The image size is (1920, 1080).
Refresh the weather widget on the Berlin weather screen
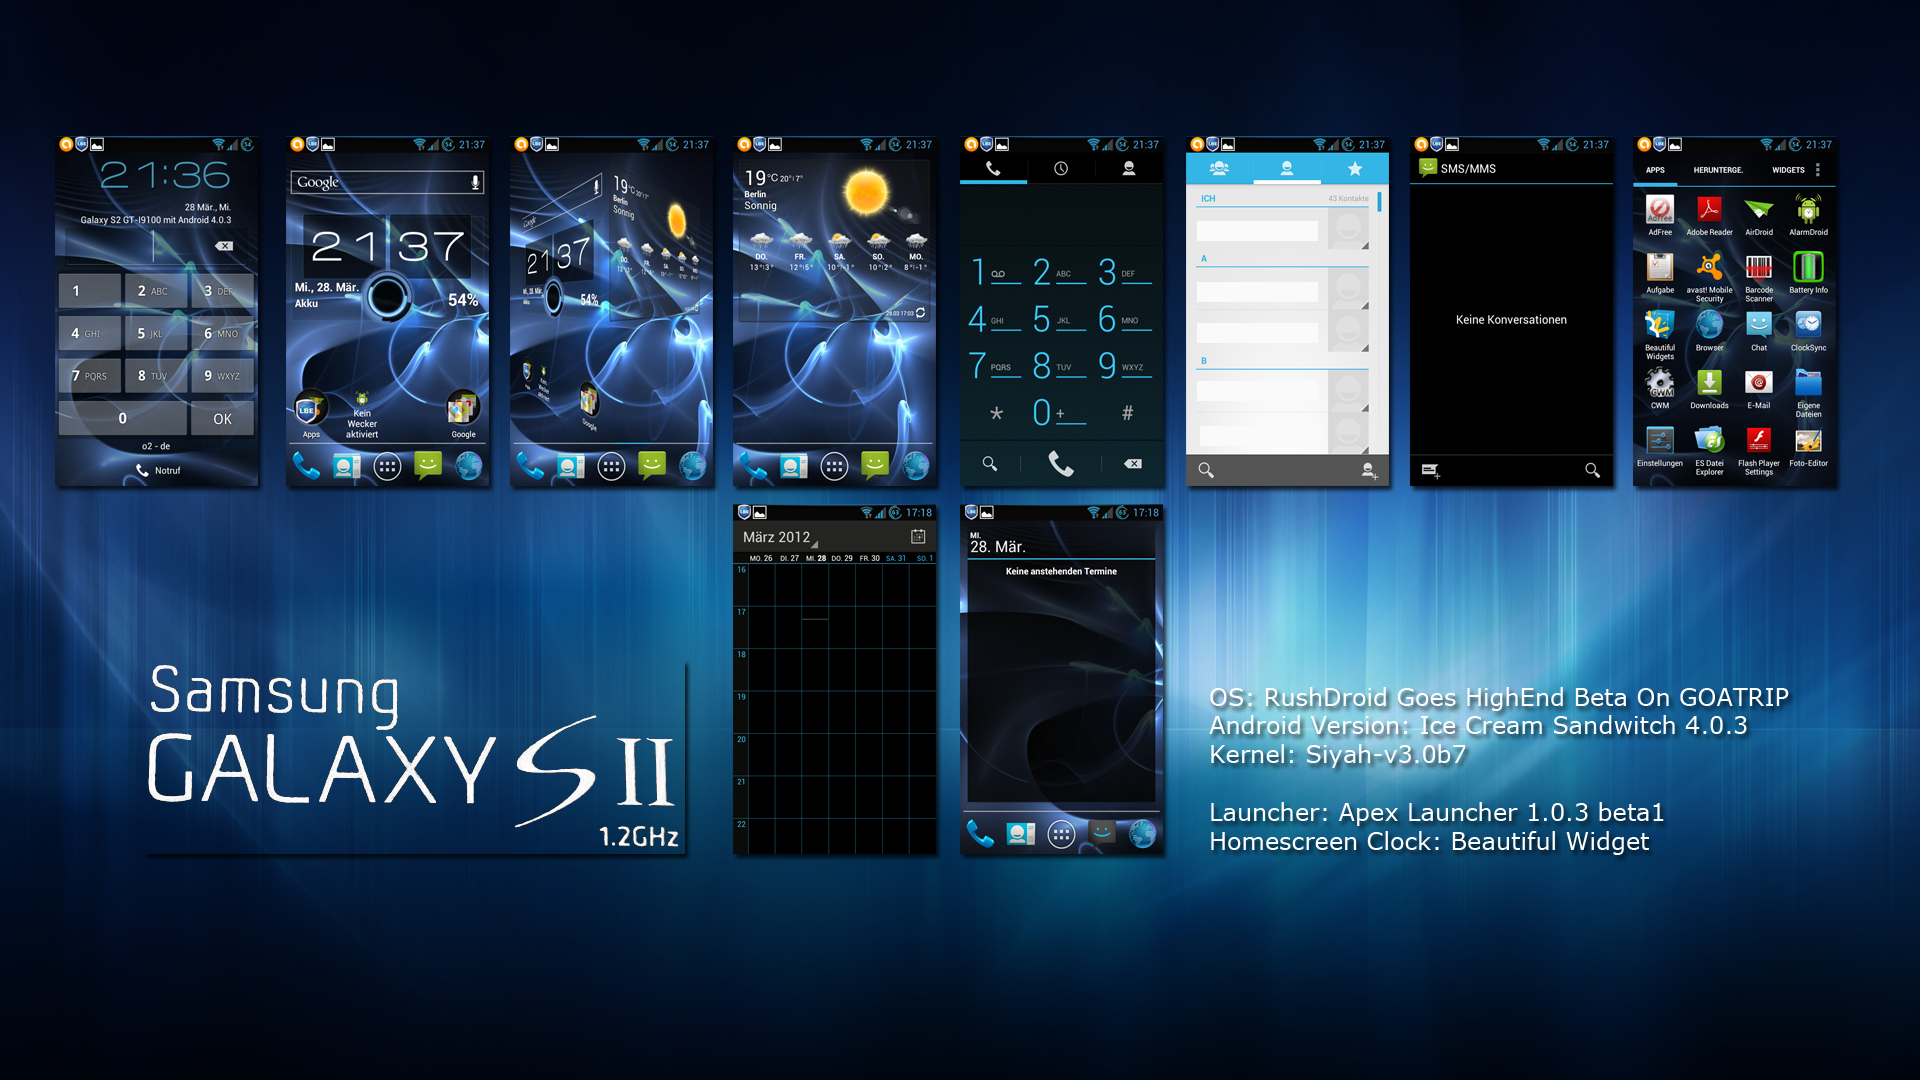[x=920, y=313]
